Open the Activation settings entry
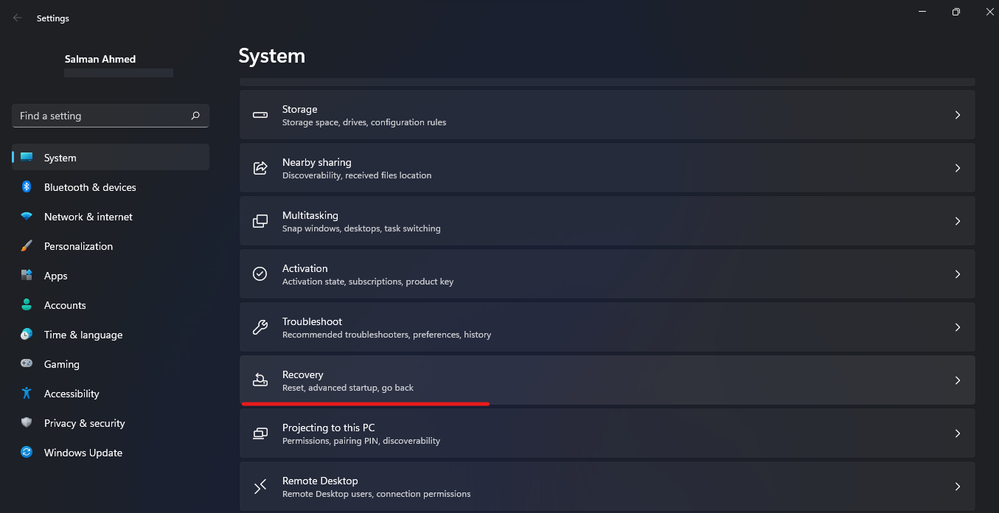 point(607,274)
